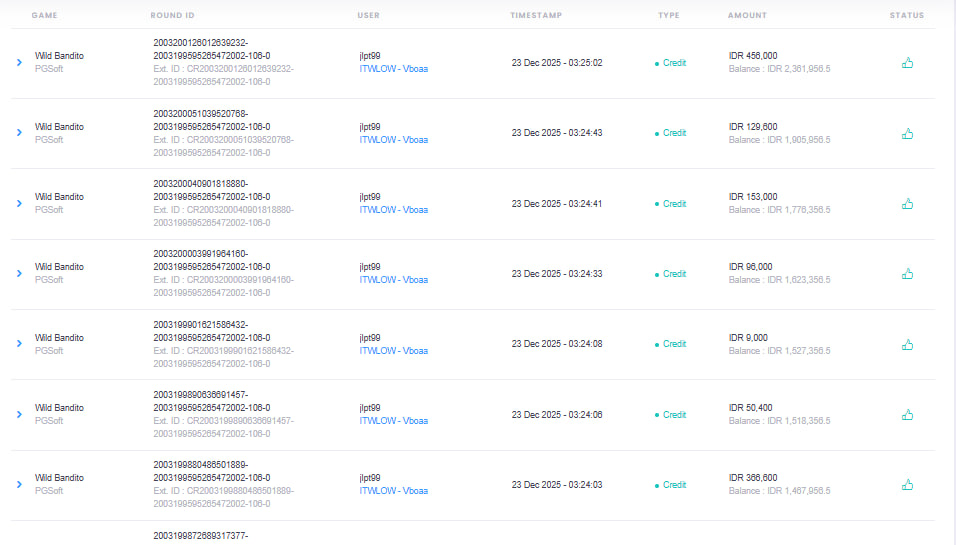Image resolution: width=956 pixels, height=545 pixels.
Task: Click Balance : IDR 1,518,356.5
Action: (x=779, y=421)
